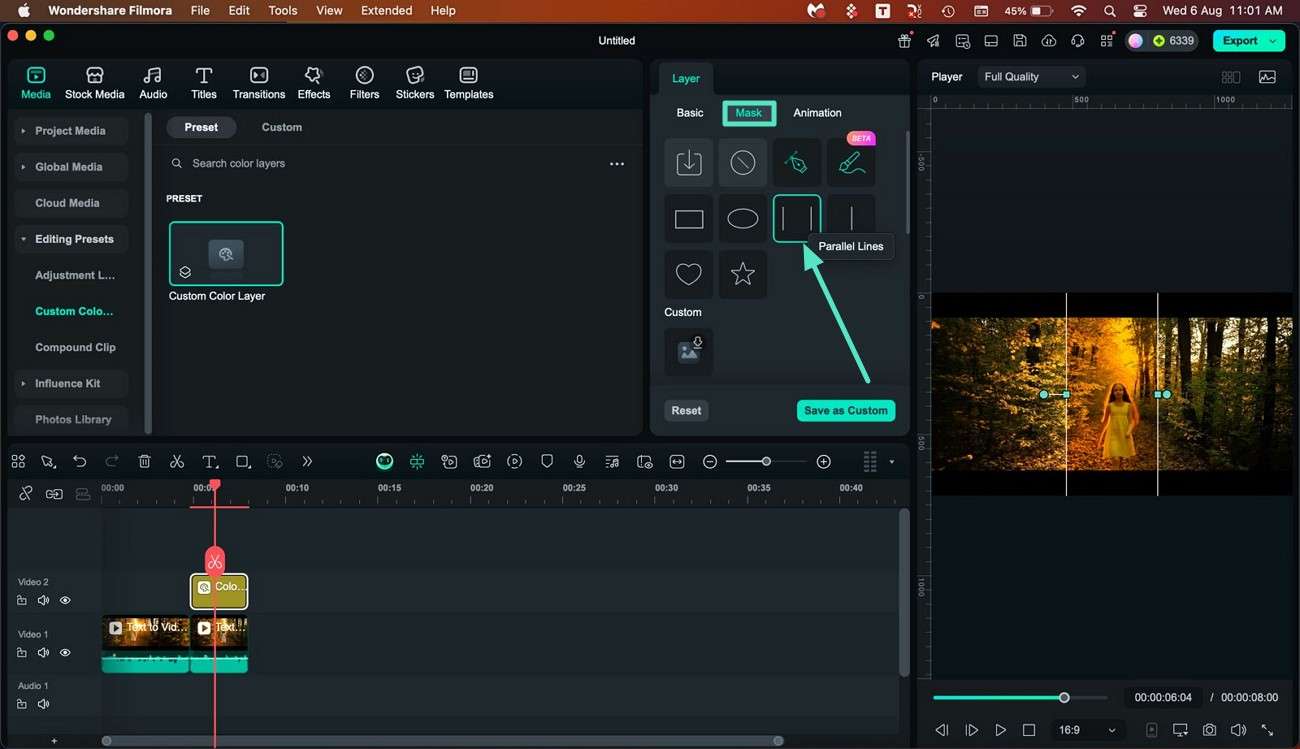The image size is (1300, 749).
Task: Zoom in timeline with plus button
Action: click(x=824, y=461)
